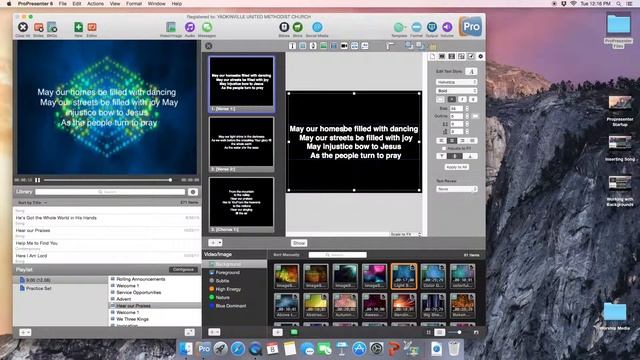Click the Slides clear icon

tap(38, 27)
